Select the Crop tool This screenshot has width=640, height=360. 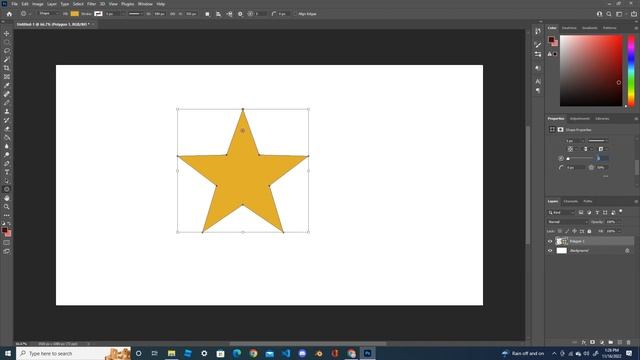7,68
